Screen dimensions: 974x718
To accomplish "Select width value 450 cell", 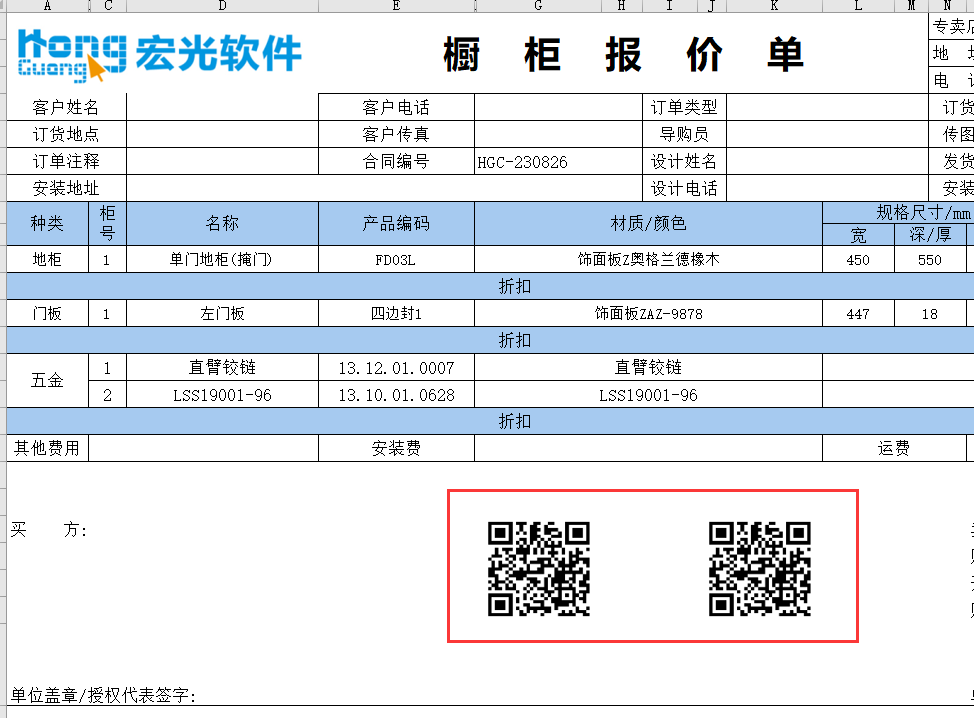I will coord(858,259).
